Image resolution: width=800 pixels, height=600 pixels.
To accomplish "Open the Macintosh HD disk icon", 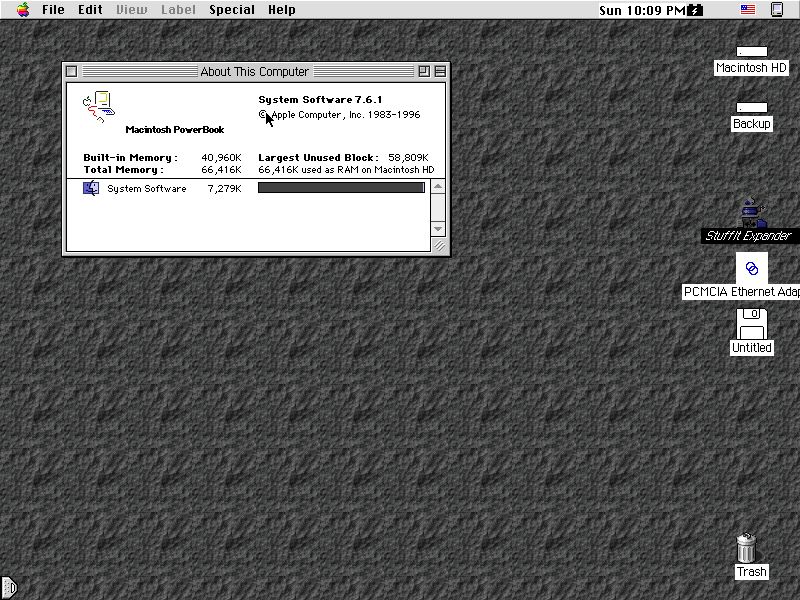I will tap(751, 52).
